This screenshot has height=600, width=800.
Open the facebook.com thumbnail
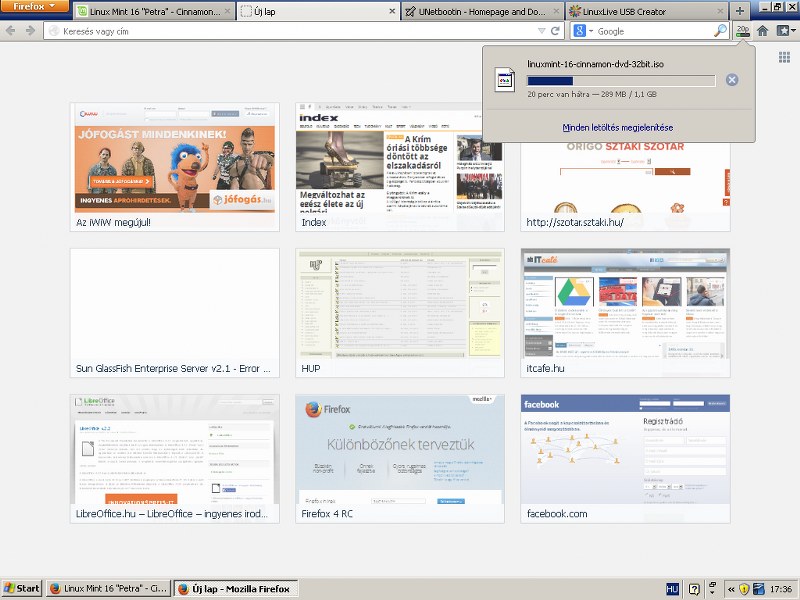click(x=626, y=459)
